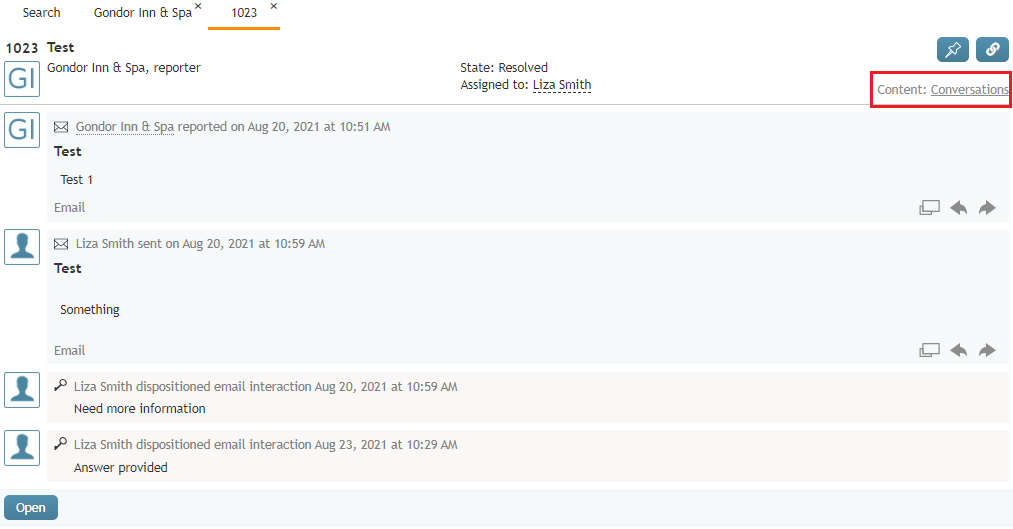Click the assigned agent Liza Smith link

click(x=561, y=85)
